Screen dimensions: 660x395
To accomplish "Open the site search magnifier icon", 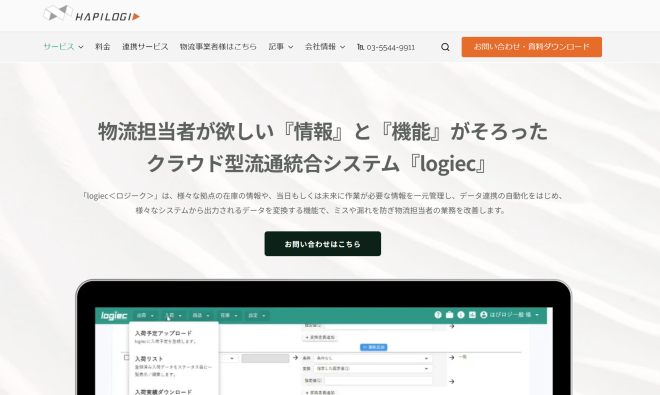I will (445, 47).
